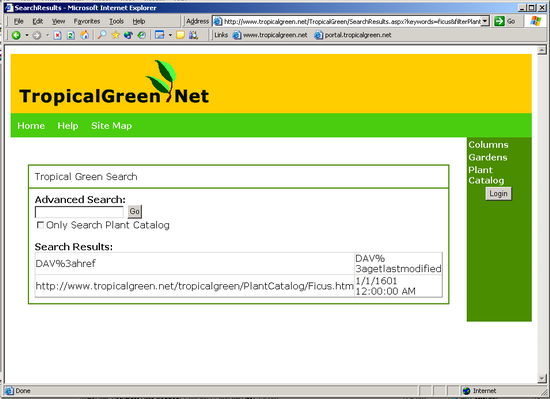Click the Done page icon in the status bar
This screenshot has height=399, width=550.
(9, 391)
